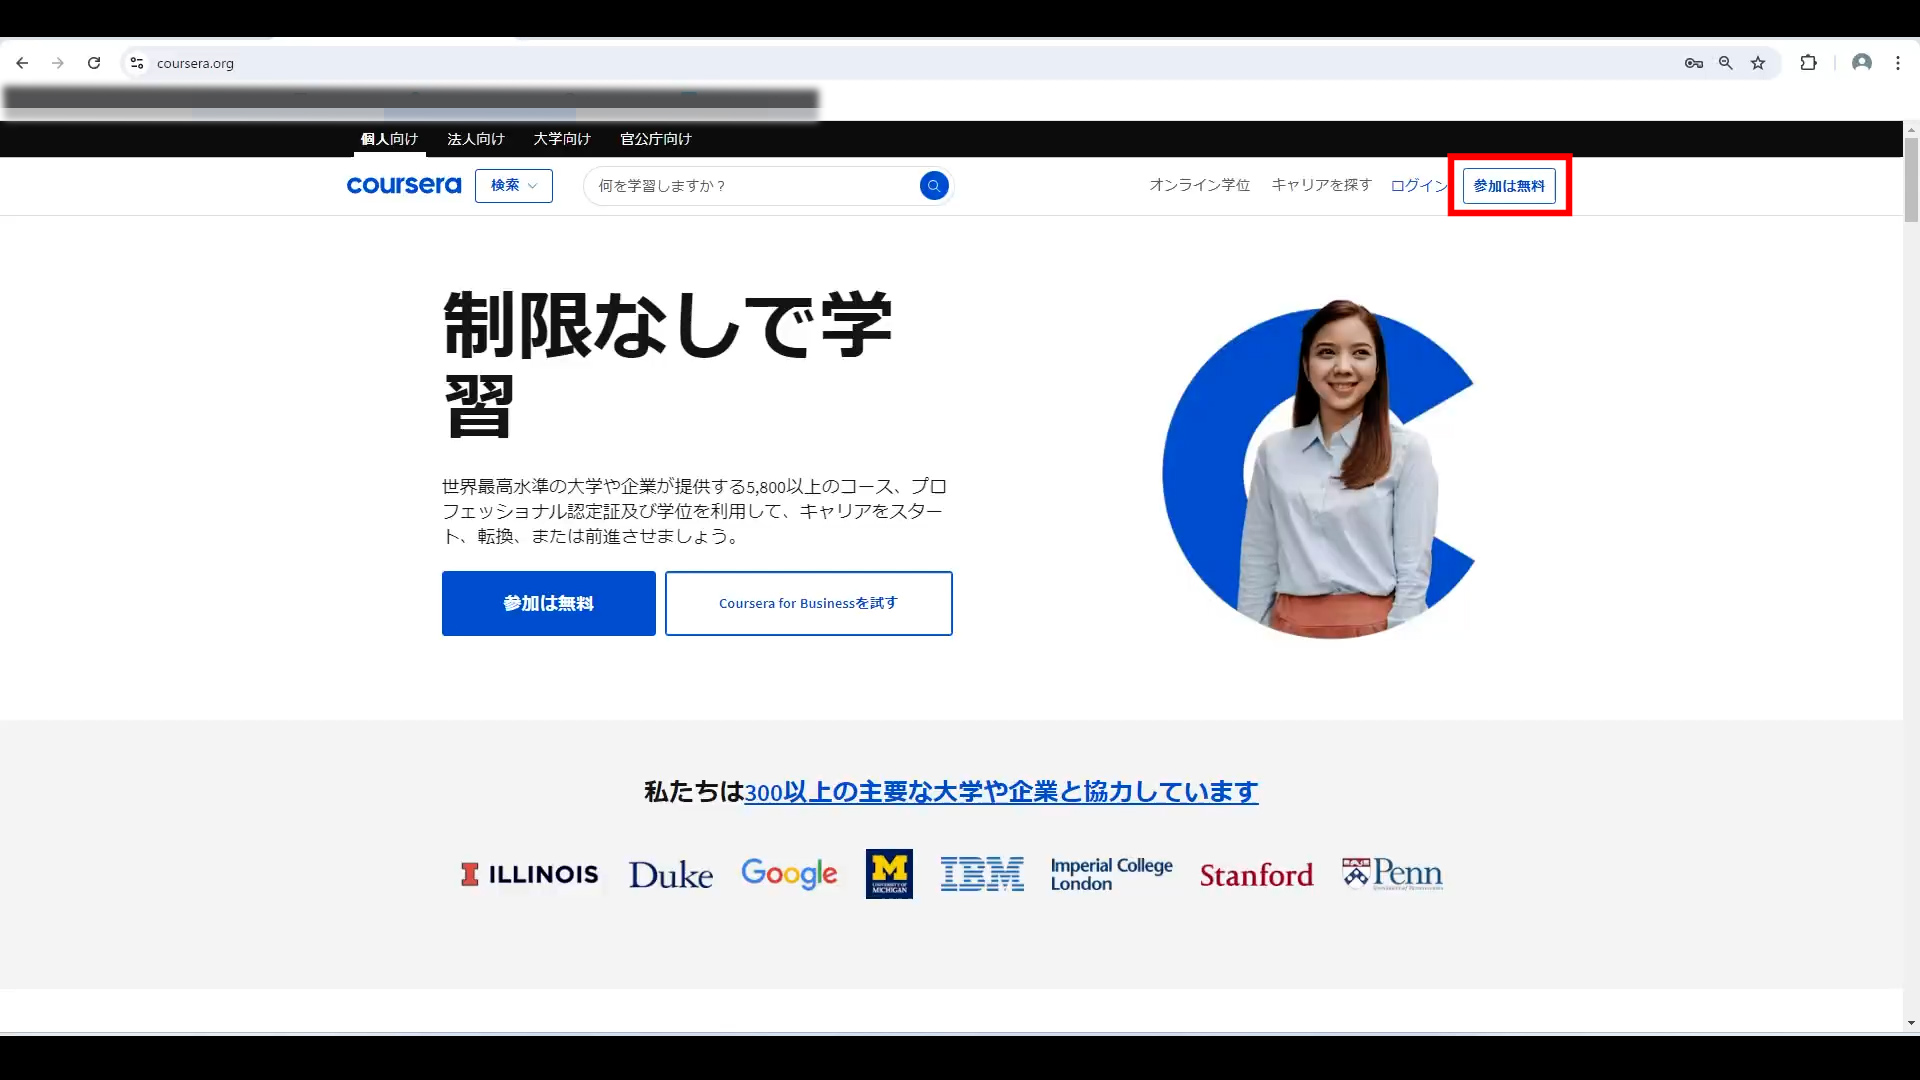The image size is (1920, 1080).
Task: Click the Google partner logo
Action: [789, 874]
